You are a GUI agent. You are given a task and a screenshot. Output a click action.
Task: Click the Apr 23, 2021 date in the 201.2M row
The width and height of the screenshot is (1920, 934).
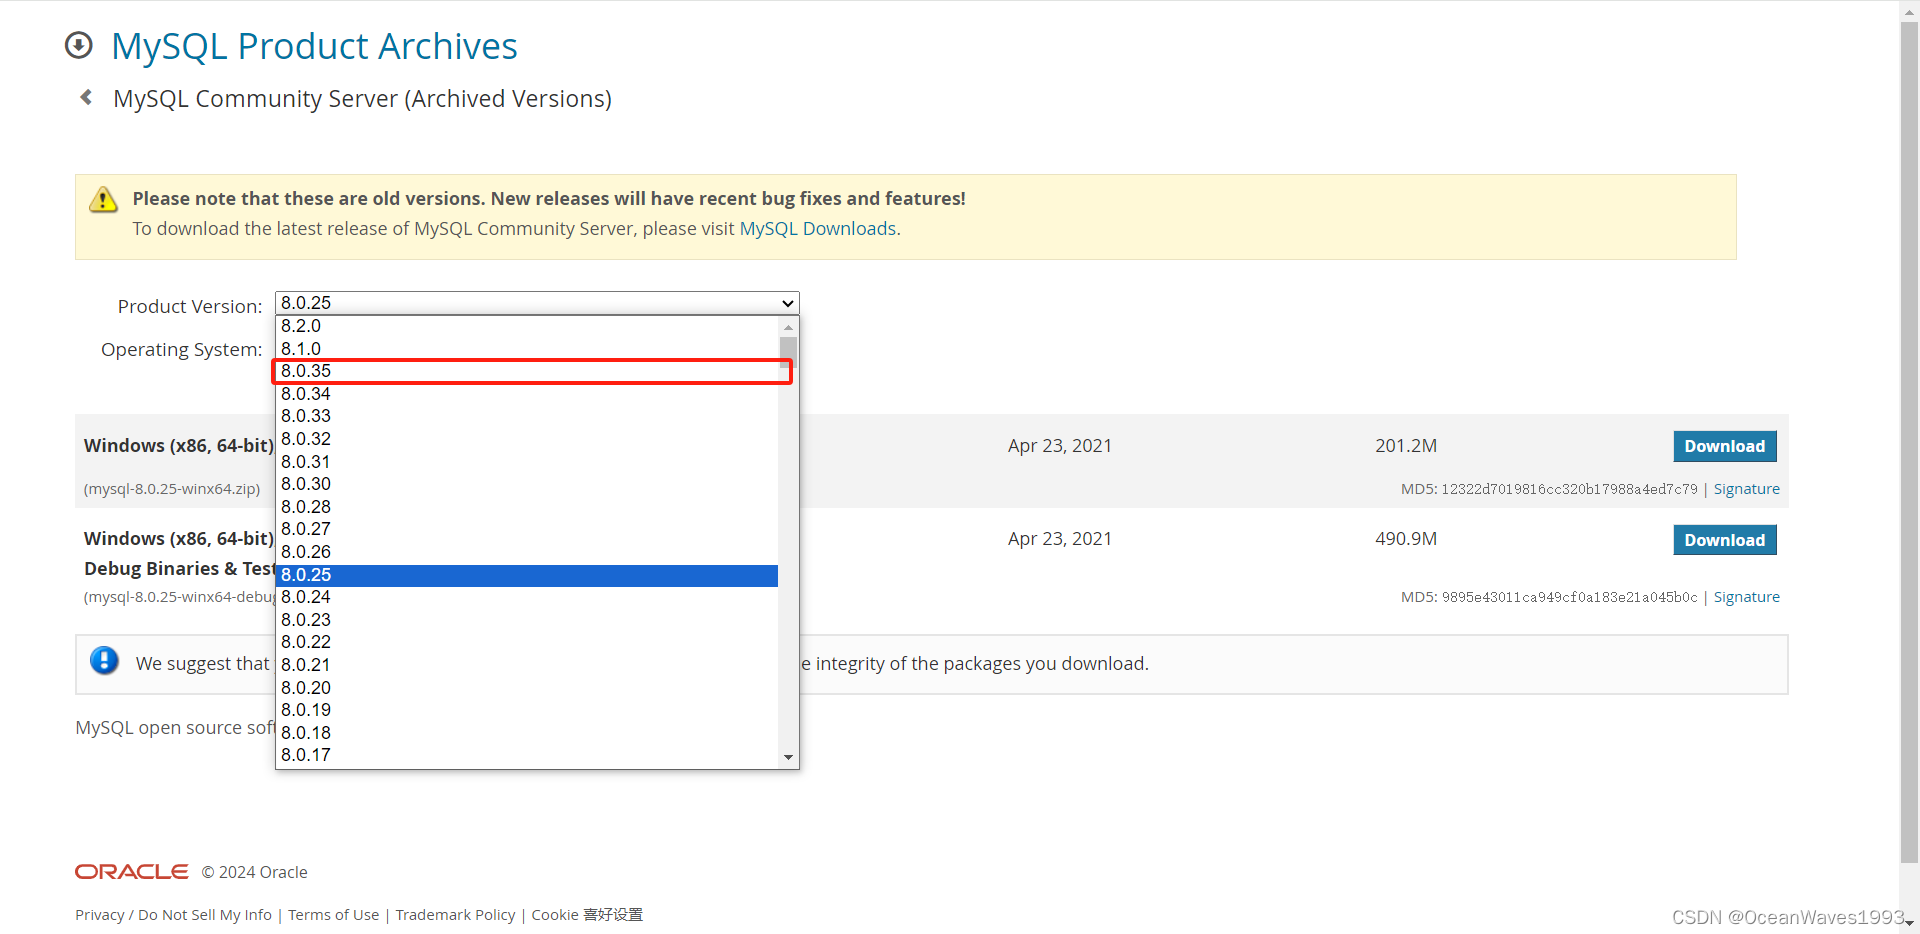1060,446
